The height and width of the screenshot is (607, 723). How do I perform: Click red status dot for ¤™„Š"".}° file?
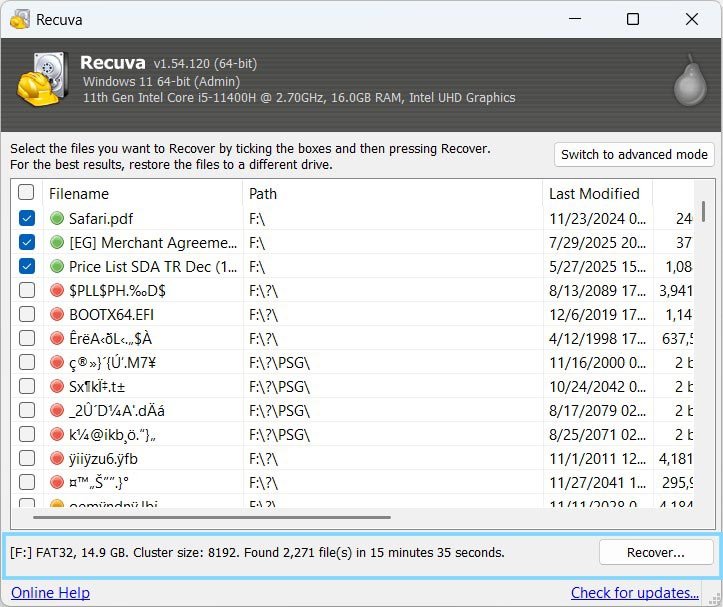tap(57, 482)
